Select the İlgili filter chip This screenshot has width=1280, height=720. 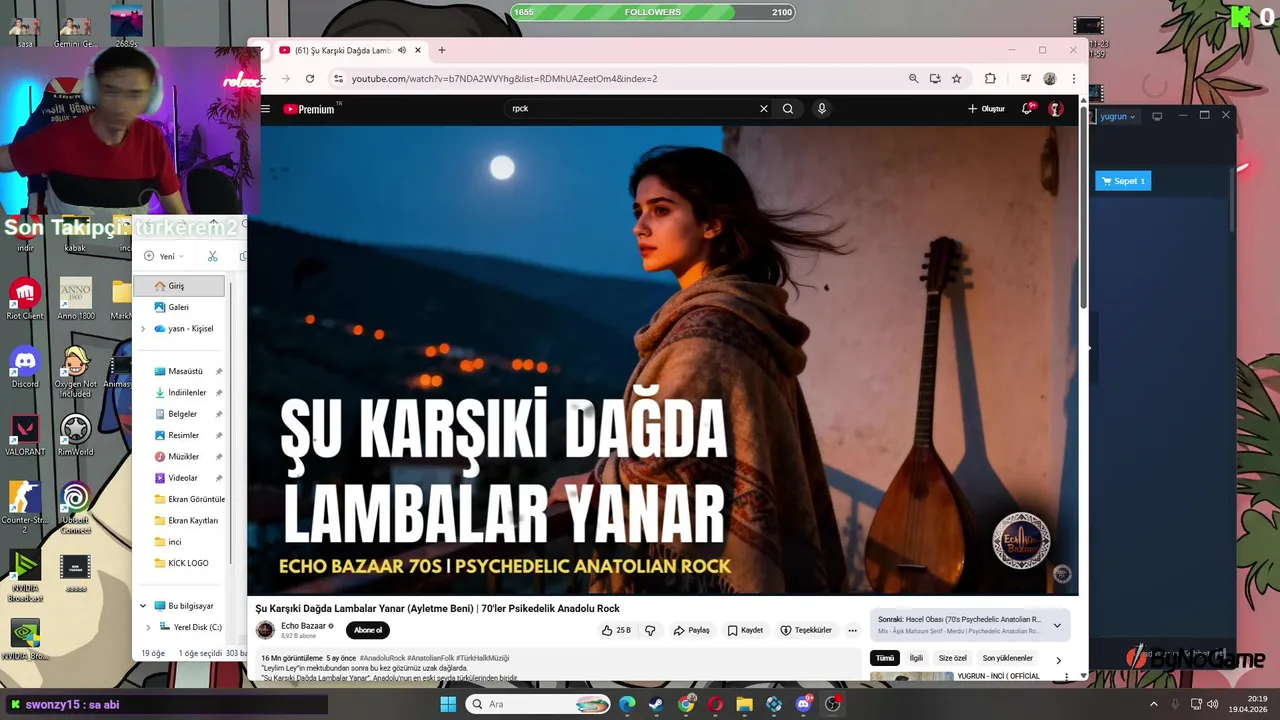(916, 658)
